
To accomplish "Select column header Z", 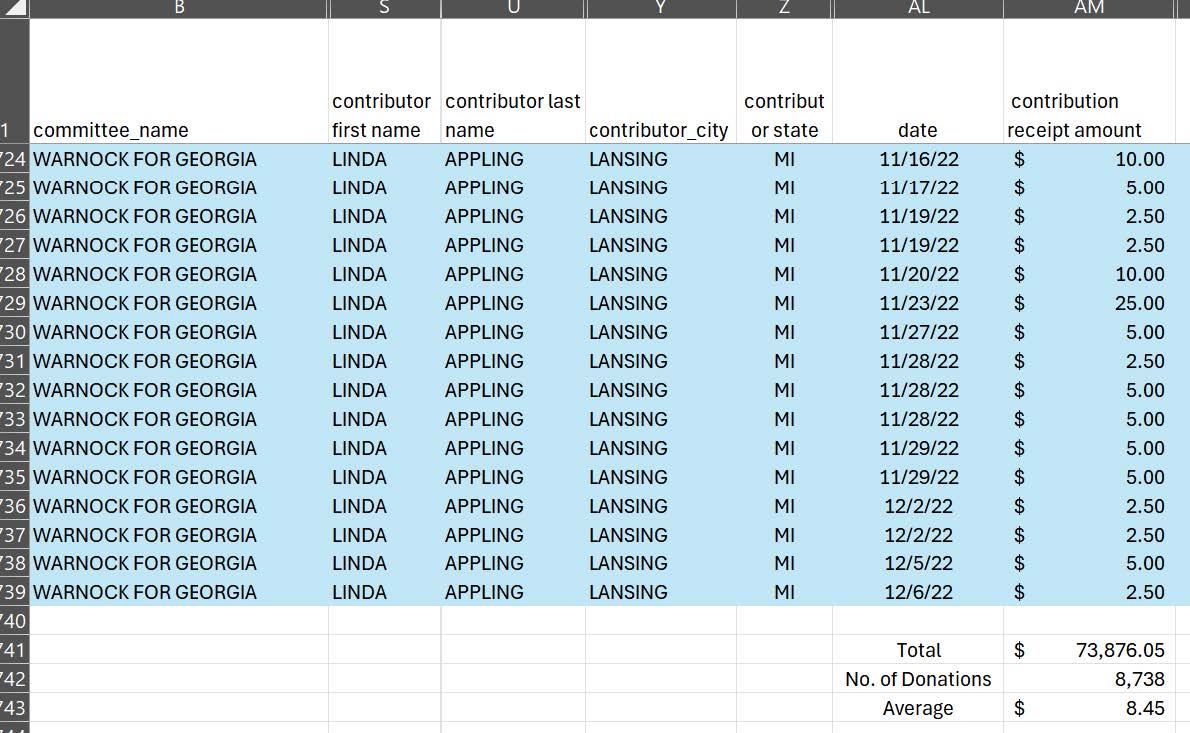I will 784,8.
